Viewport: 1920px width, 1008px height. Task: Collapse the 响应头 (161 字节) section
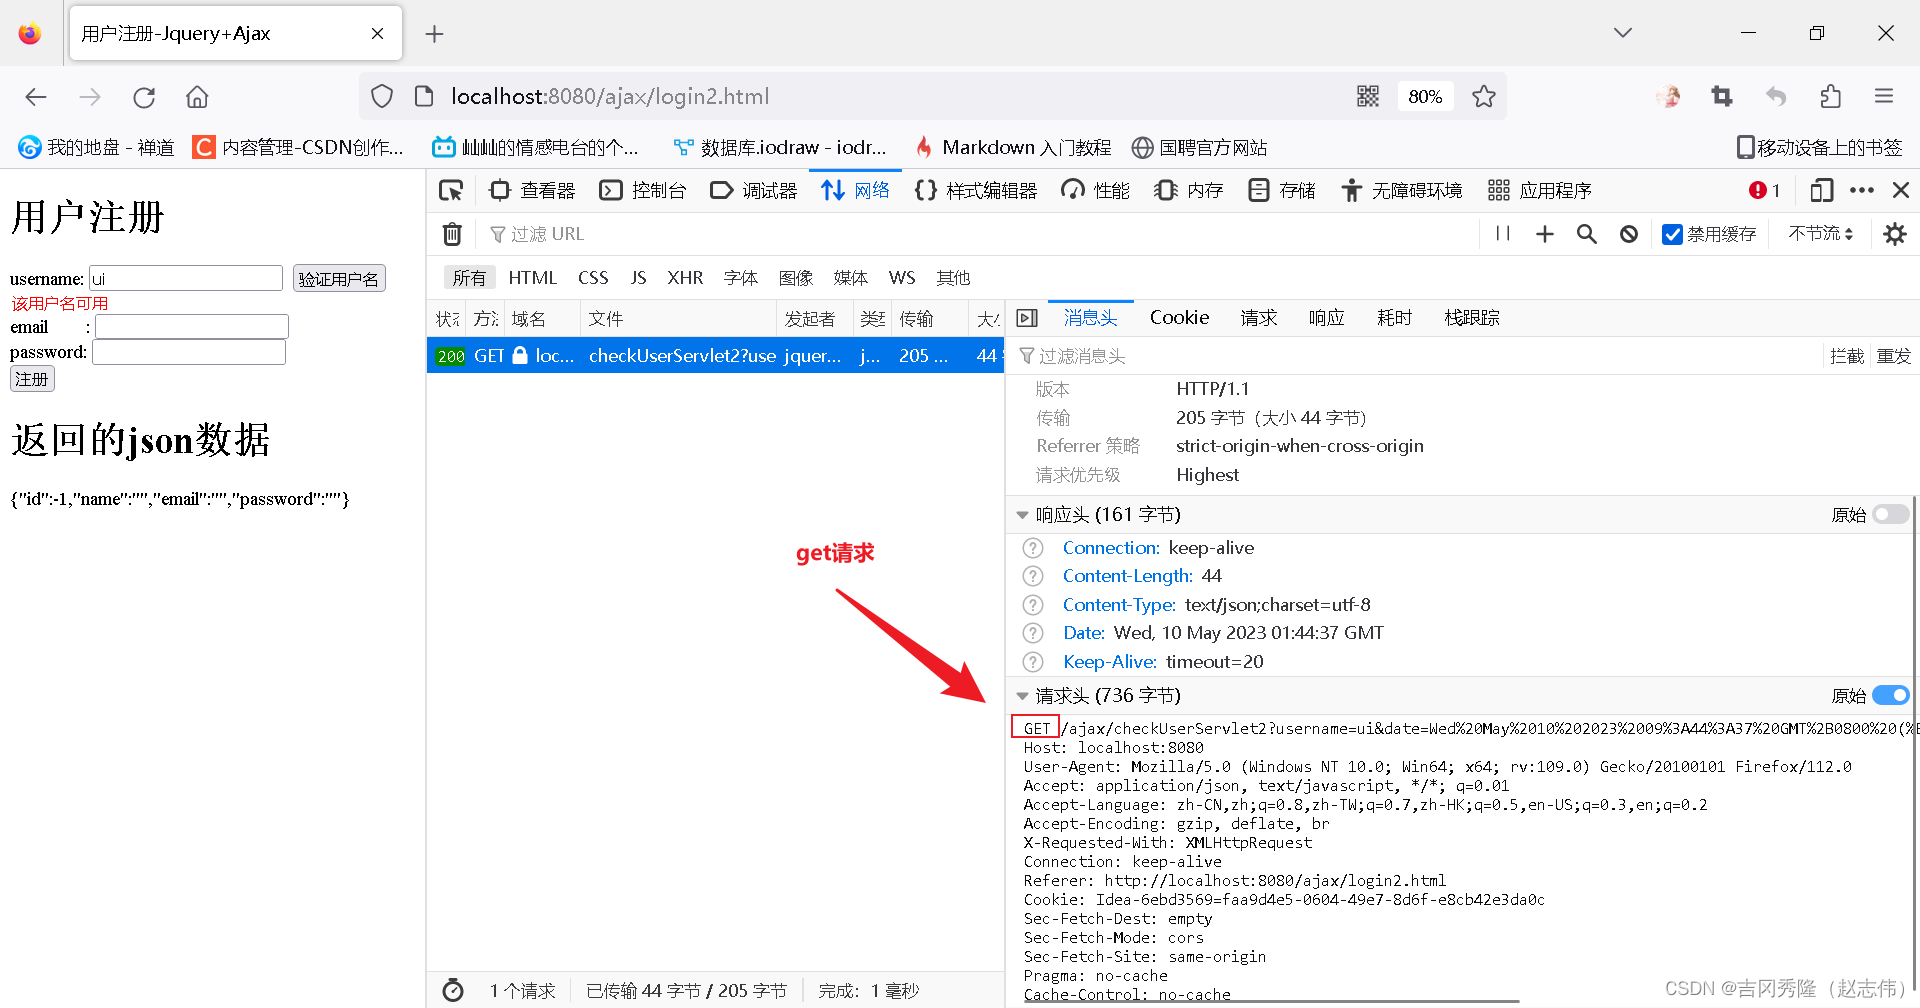coord(1022,515)
